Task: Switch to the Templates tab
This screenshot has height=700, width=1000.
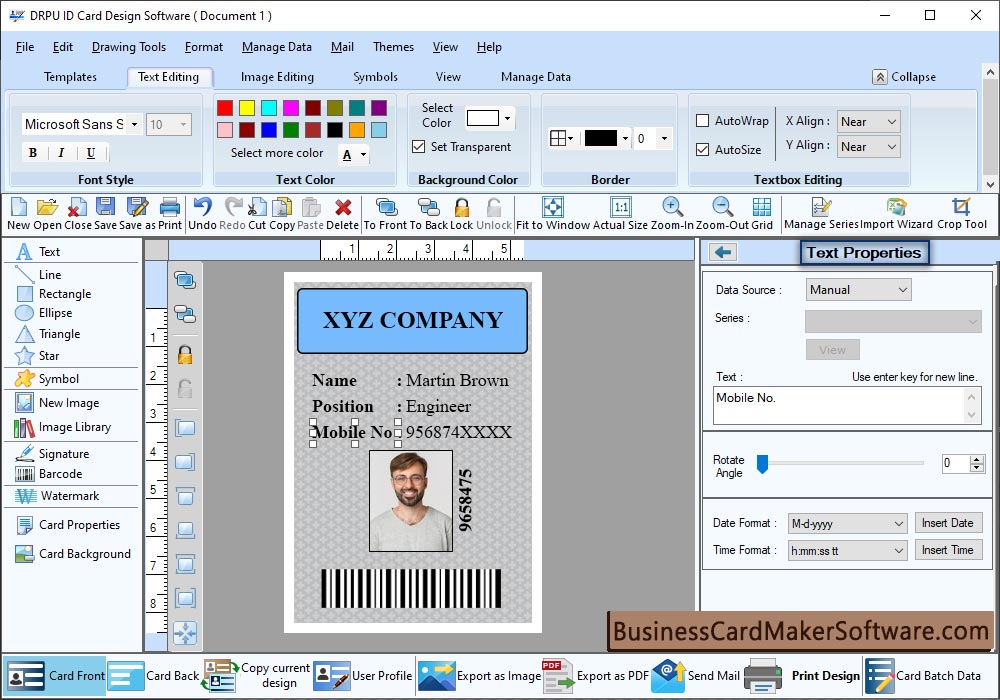Action: coord(70,77)
